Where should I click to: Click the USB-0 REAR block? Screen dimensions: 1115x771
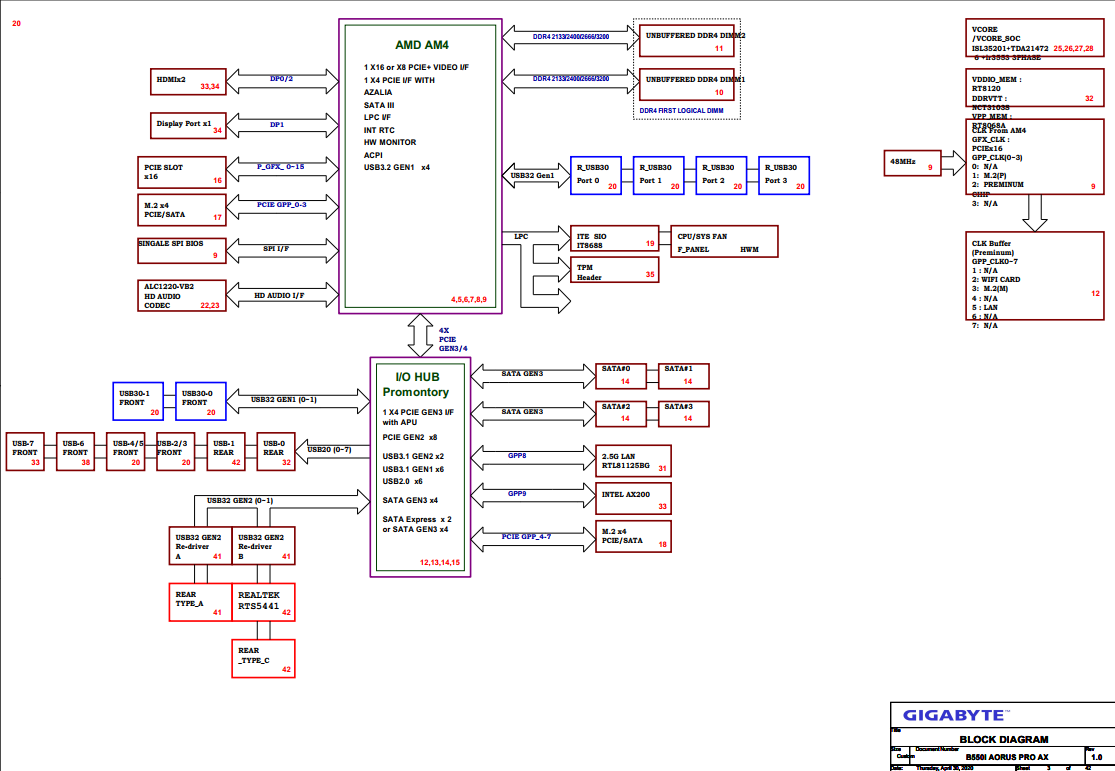pyautogui.click(x=276, y=452)
